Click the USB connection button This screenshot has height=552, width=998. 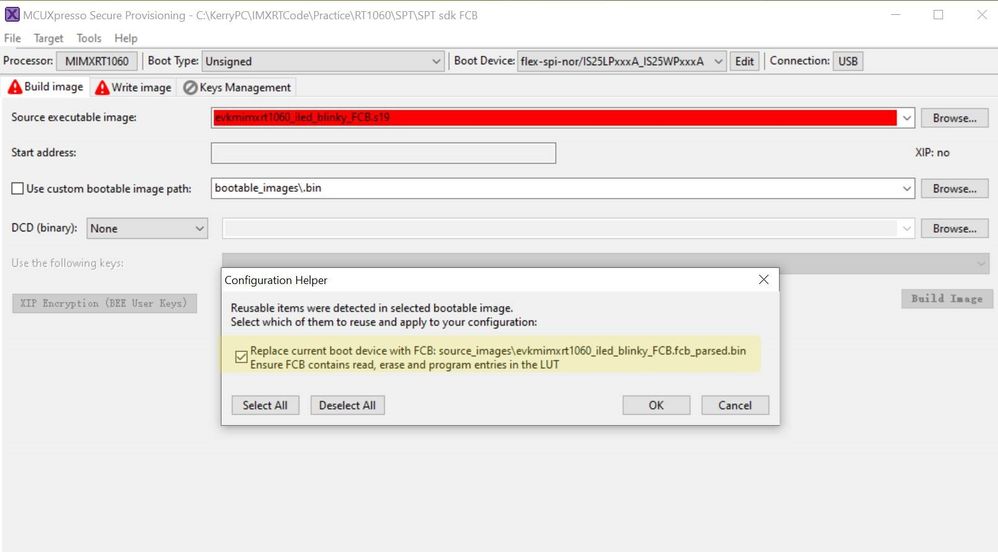(x=847, y=61)
